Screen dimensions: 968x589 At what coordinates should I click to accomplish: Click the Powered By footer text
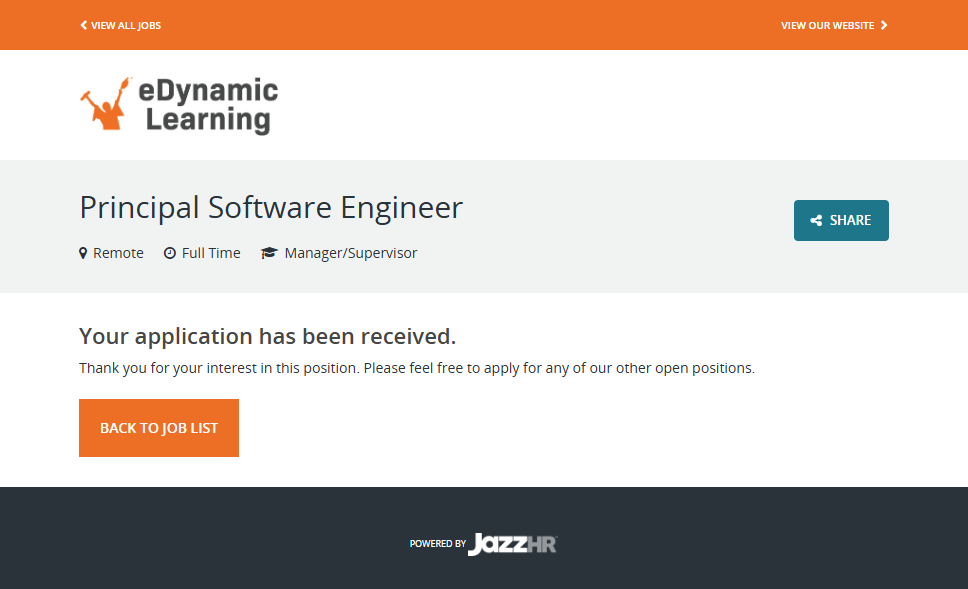click(x=437, y=544)
